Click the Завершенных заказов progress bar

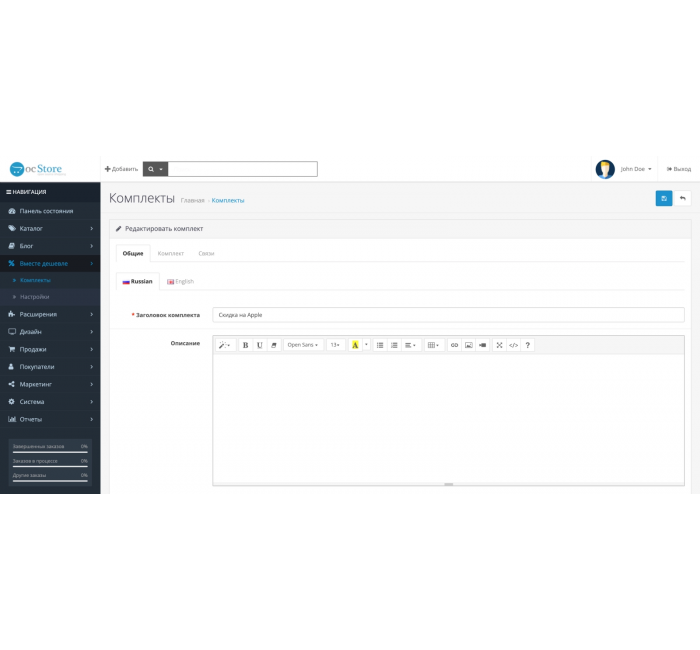50,452
